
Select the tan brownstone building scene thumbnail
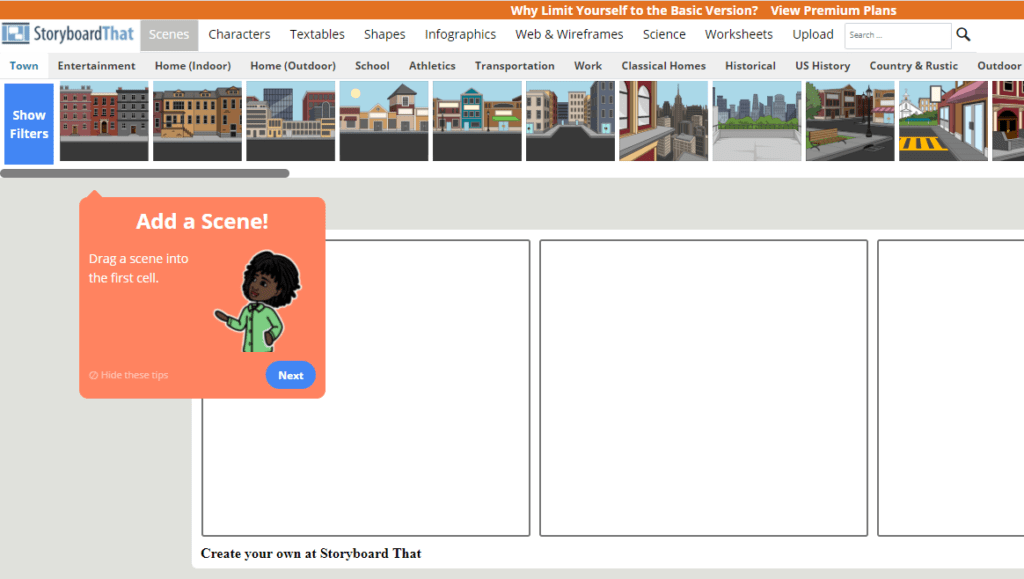point(197,121)
